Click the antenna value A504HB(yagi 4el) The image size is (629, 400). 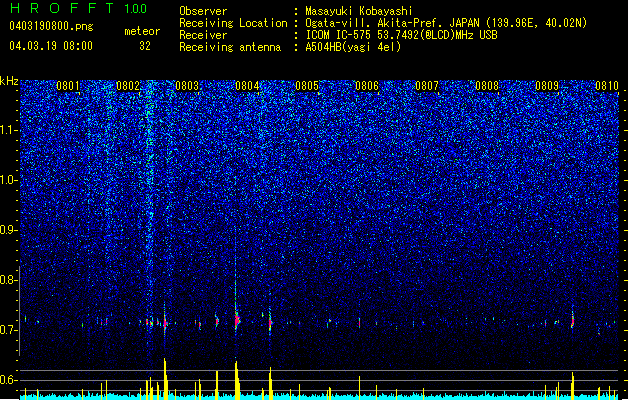[353, 47]
